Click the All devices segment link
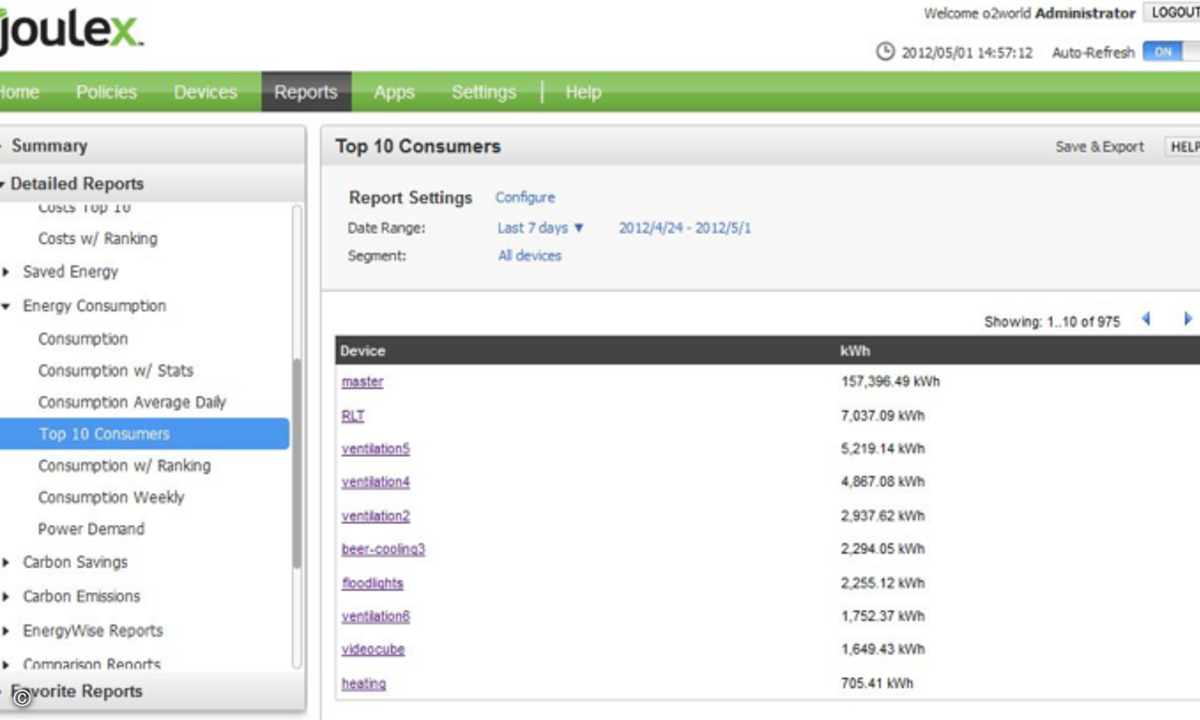The image size is (1200, 720). (530, 256)
